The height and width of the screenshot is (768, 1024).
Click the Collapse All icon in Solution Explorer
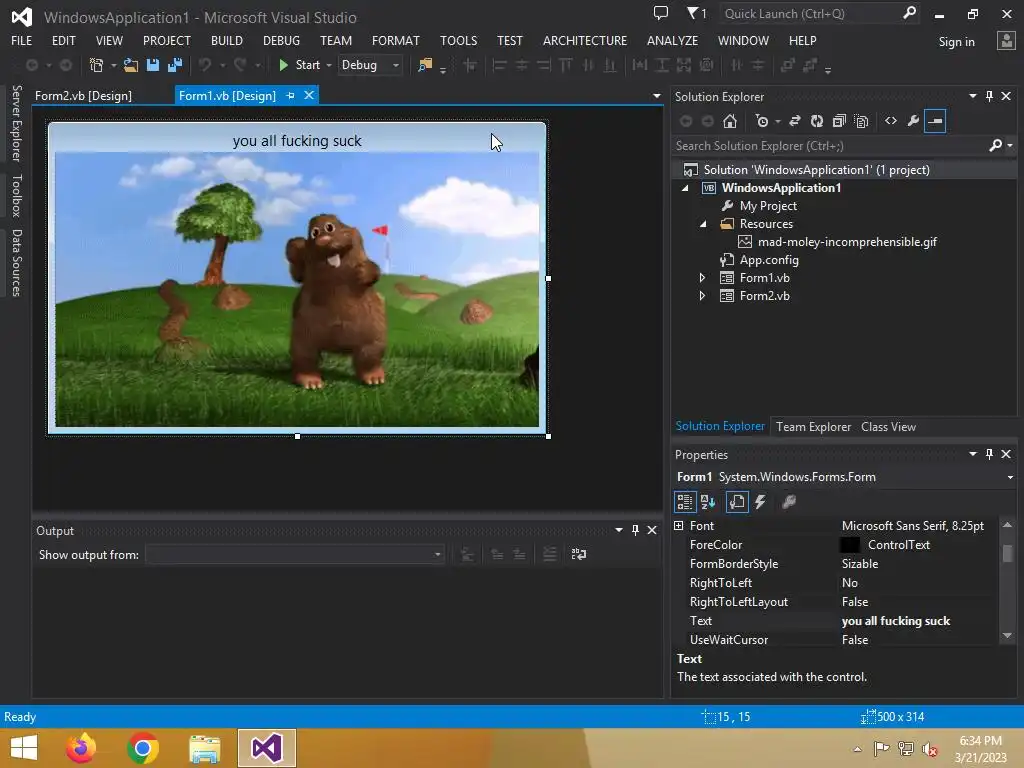click(x=839, y=121)
